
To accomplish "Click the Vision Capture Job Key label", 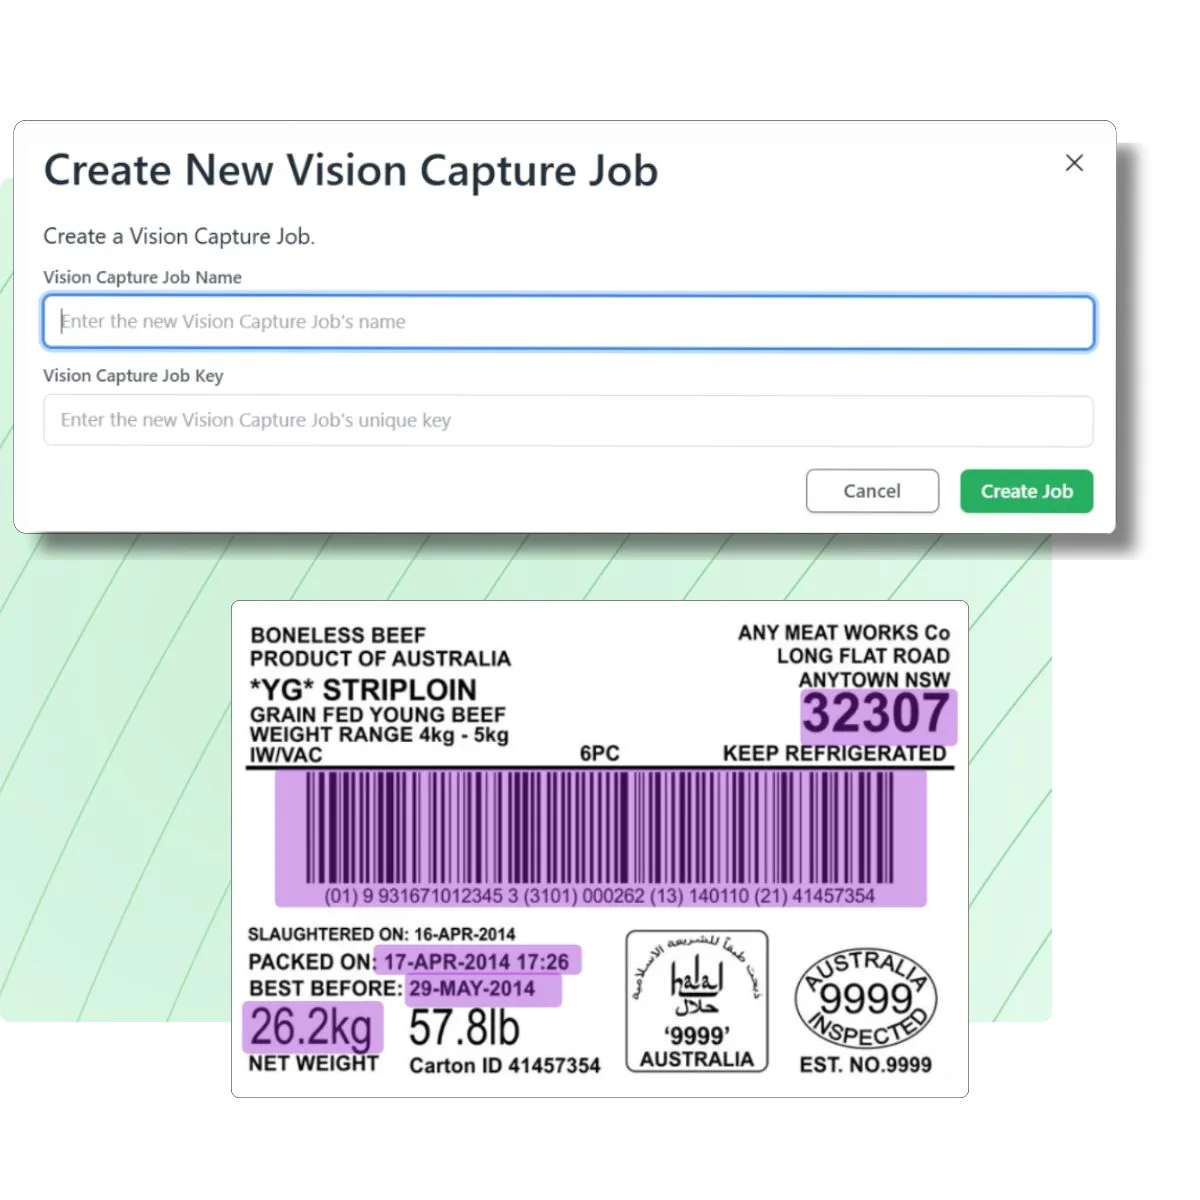I will coord(133,376).
